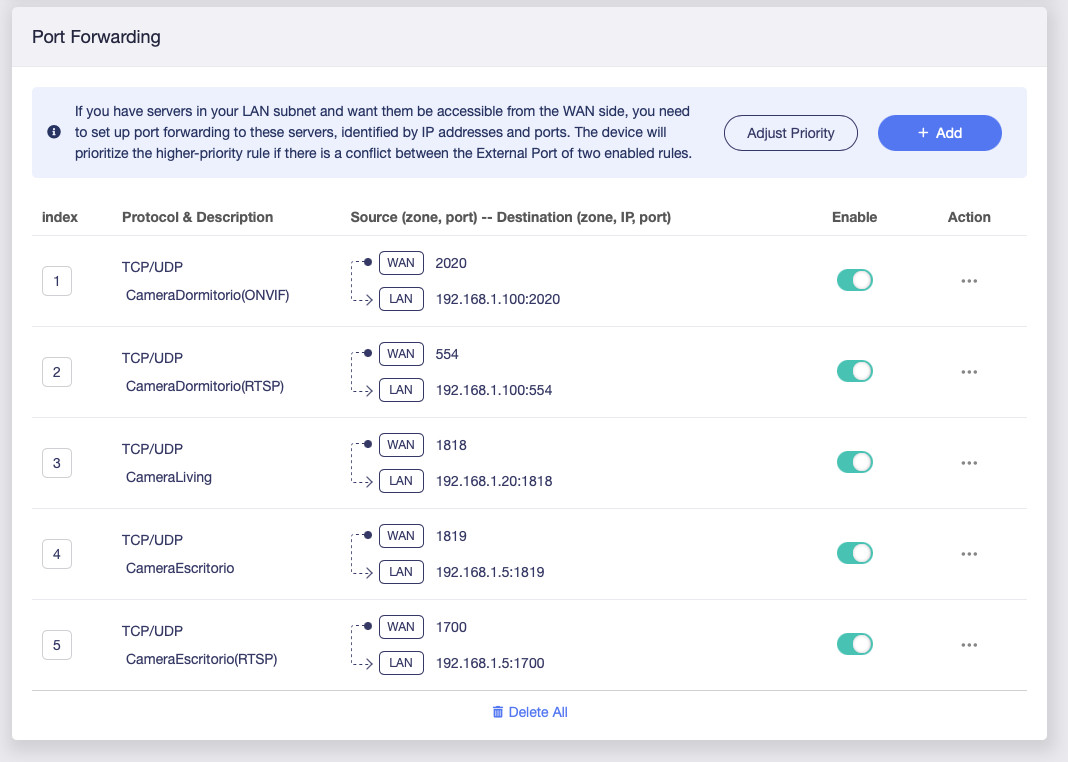
Task: Click the index column header
Action: coord(60,217)
